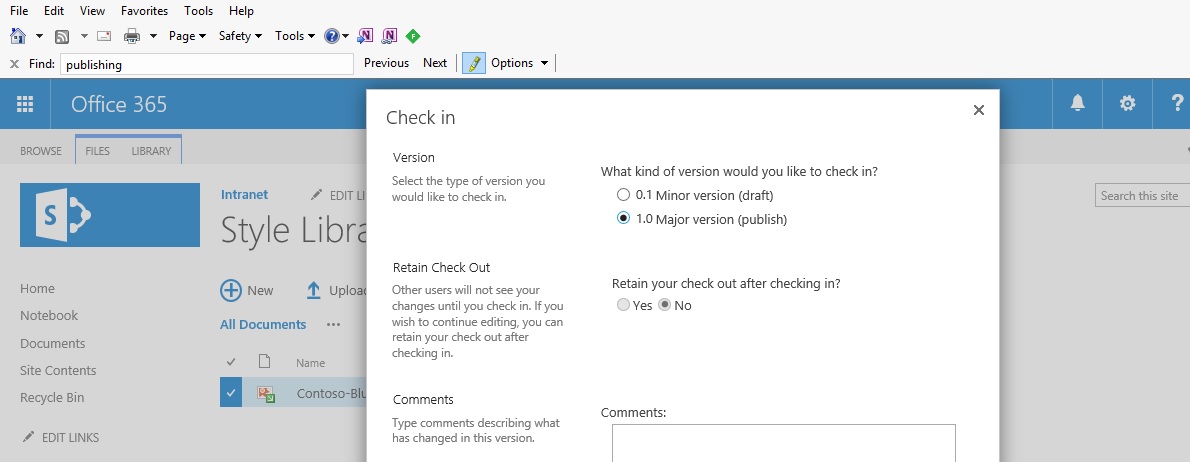The image size is (1190, 462).
Task: Open the settings gear in Office 365 bar
Action: [1128, 104]
